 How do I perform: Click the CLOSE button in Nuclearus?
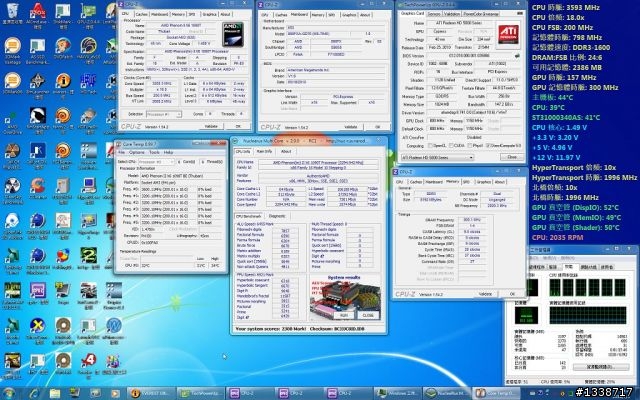pos(368,316)
